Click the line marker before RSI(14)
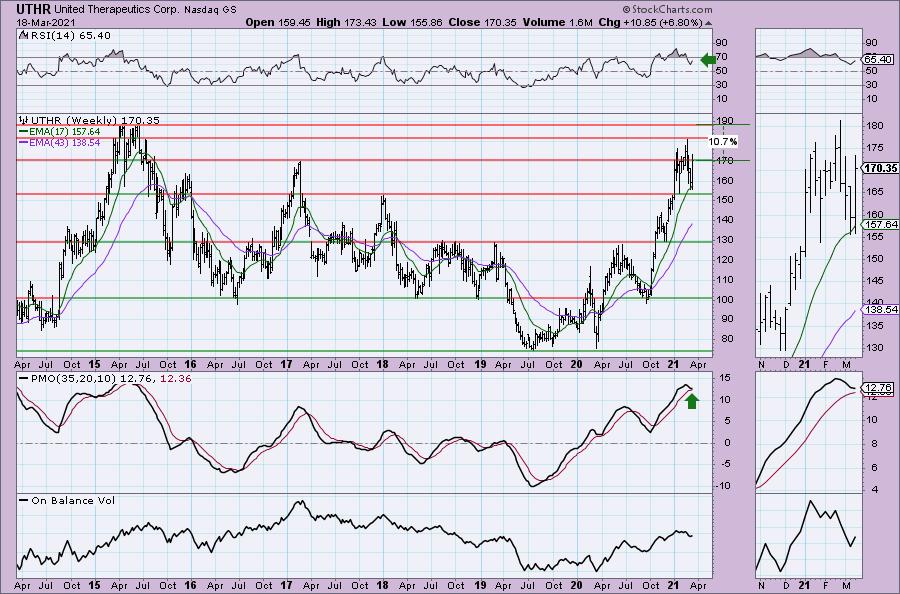This screenshot has width=900, height=594. (23, 36)
